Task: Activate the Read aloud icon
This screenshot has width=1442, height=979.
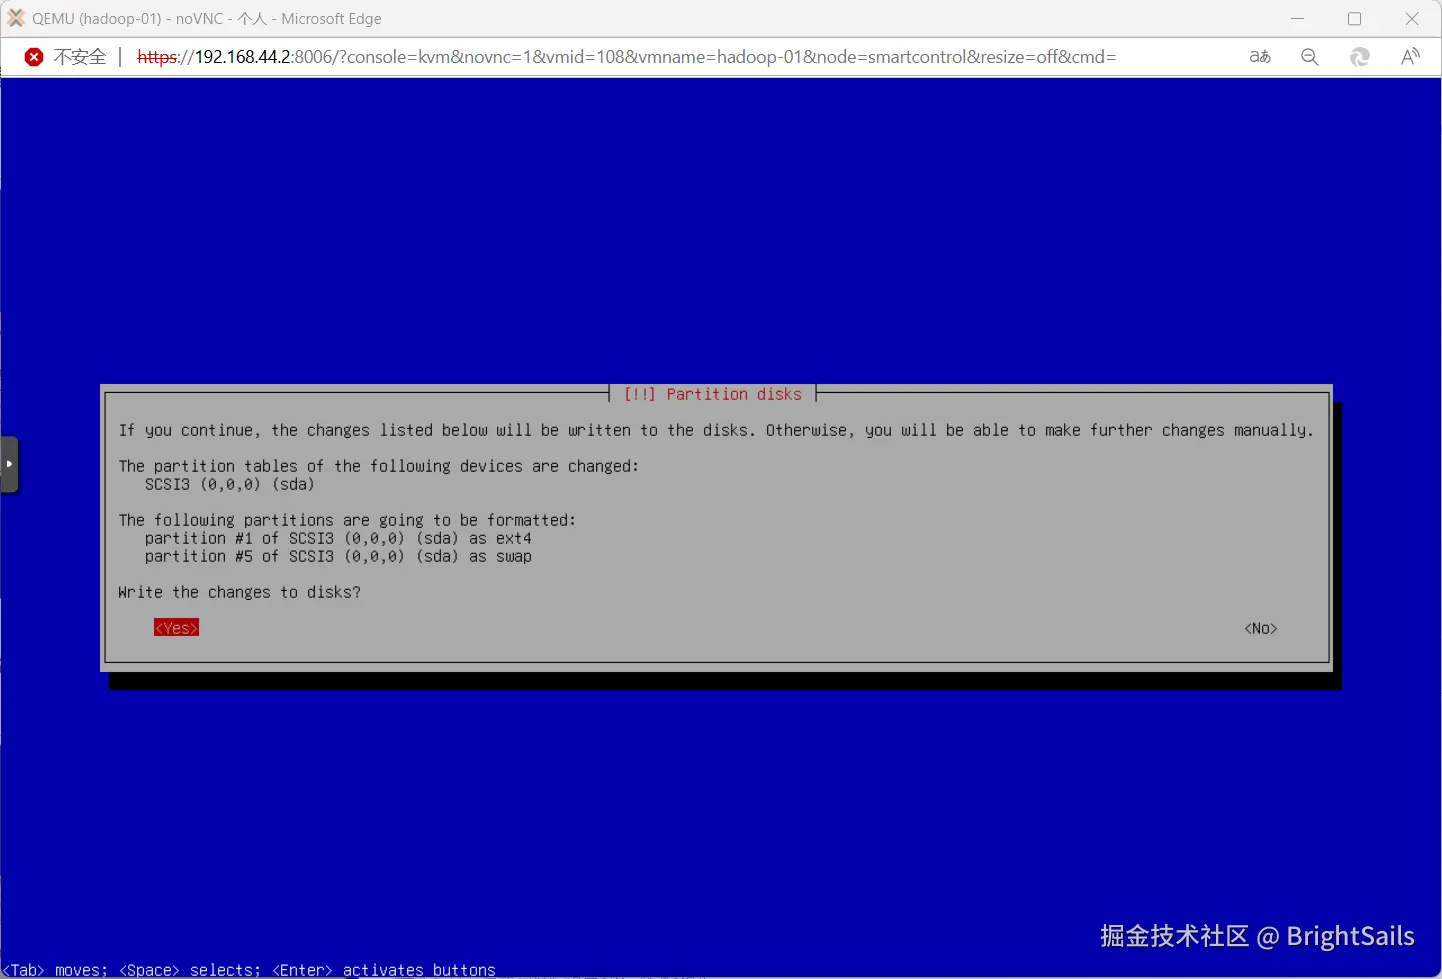Action: coord(1410,57)
